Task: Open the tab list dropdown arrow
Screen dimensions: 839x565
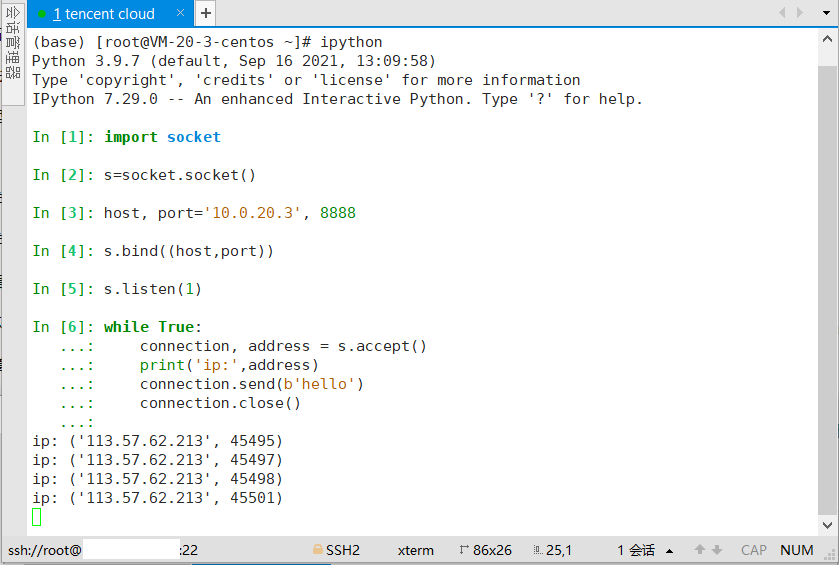Action: click(827, 13)
